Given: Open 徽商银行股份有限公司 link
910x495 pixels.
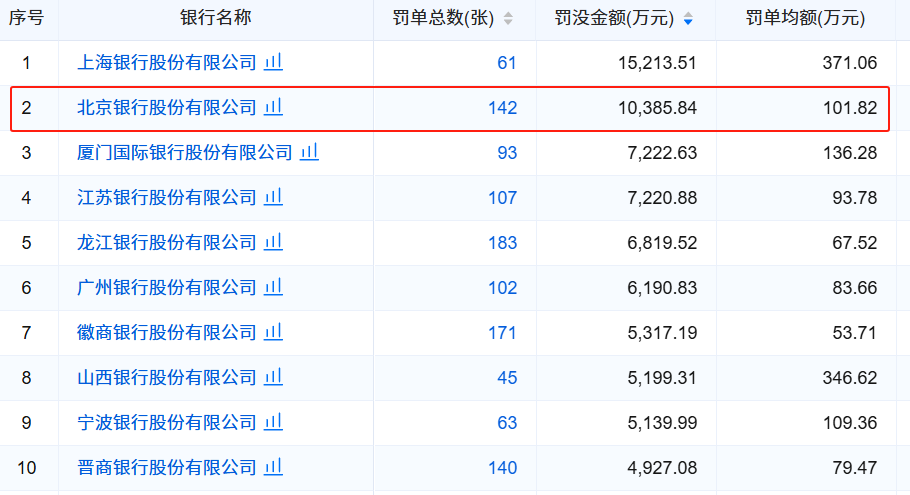Looking at the screenshot, I should pos(167,333).
